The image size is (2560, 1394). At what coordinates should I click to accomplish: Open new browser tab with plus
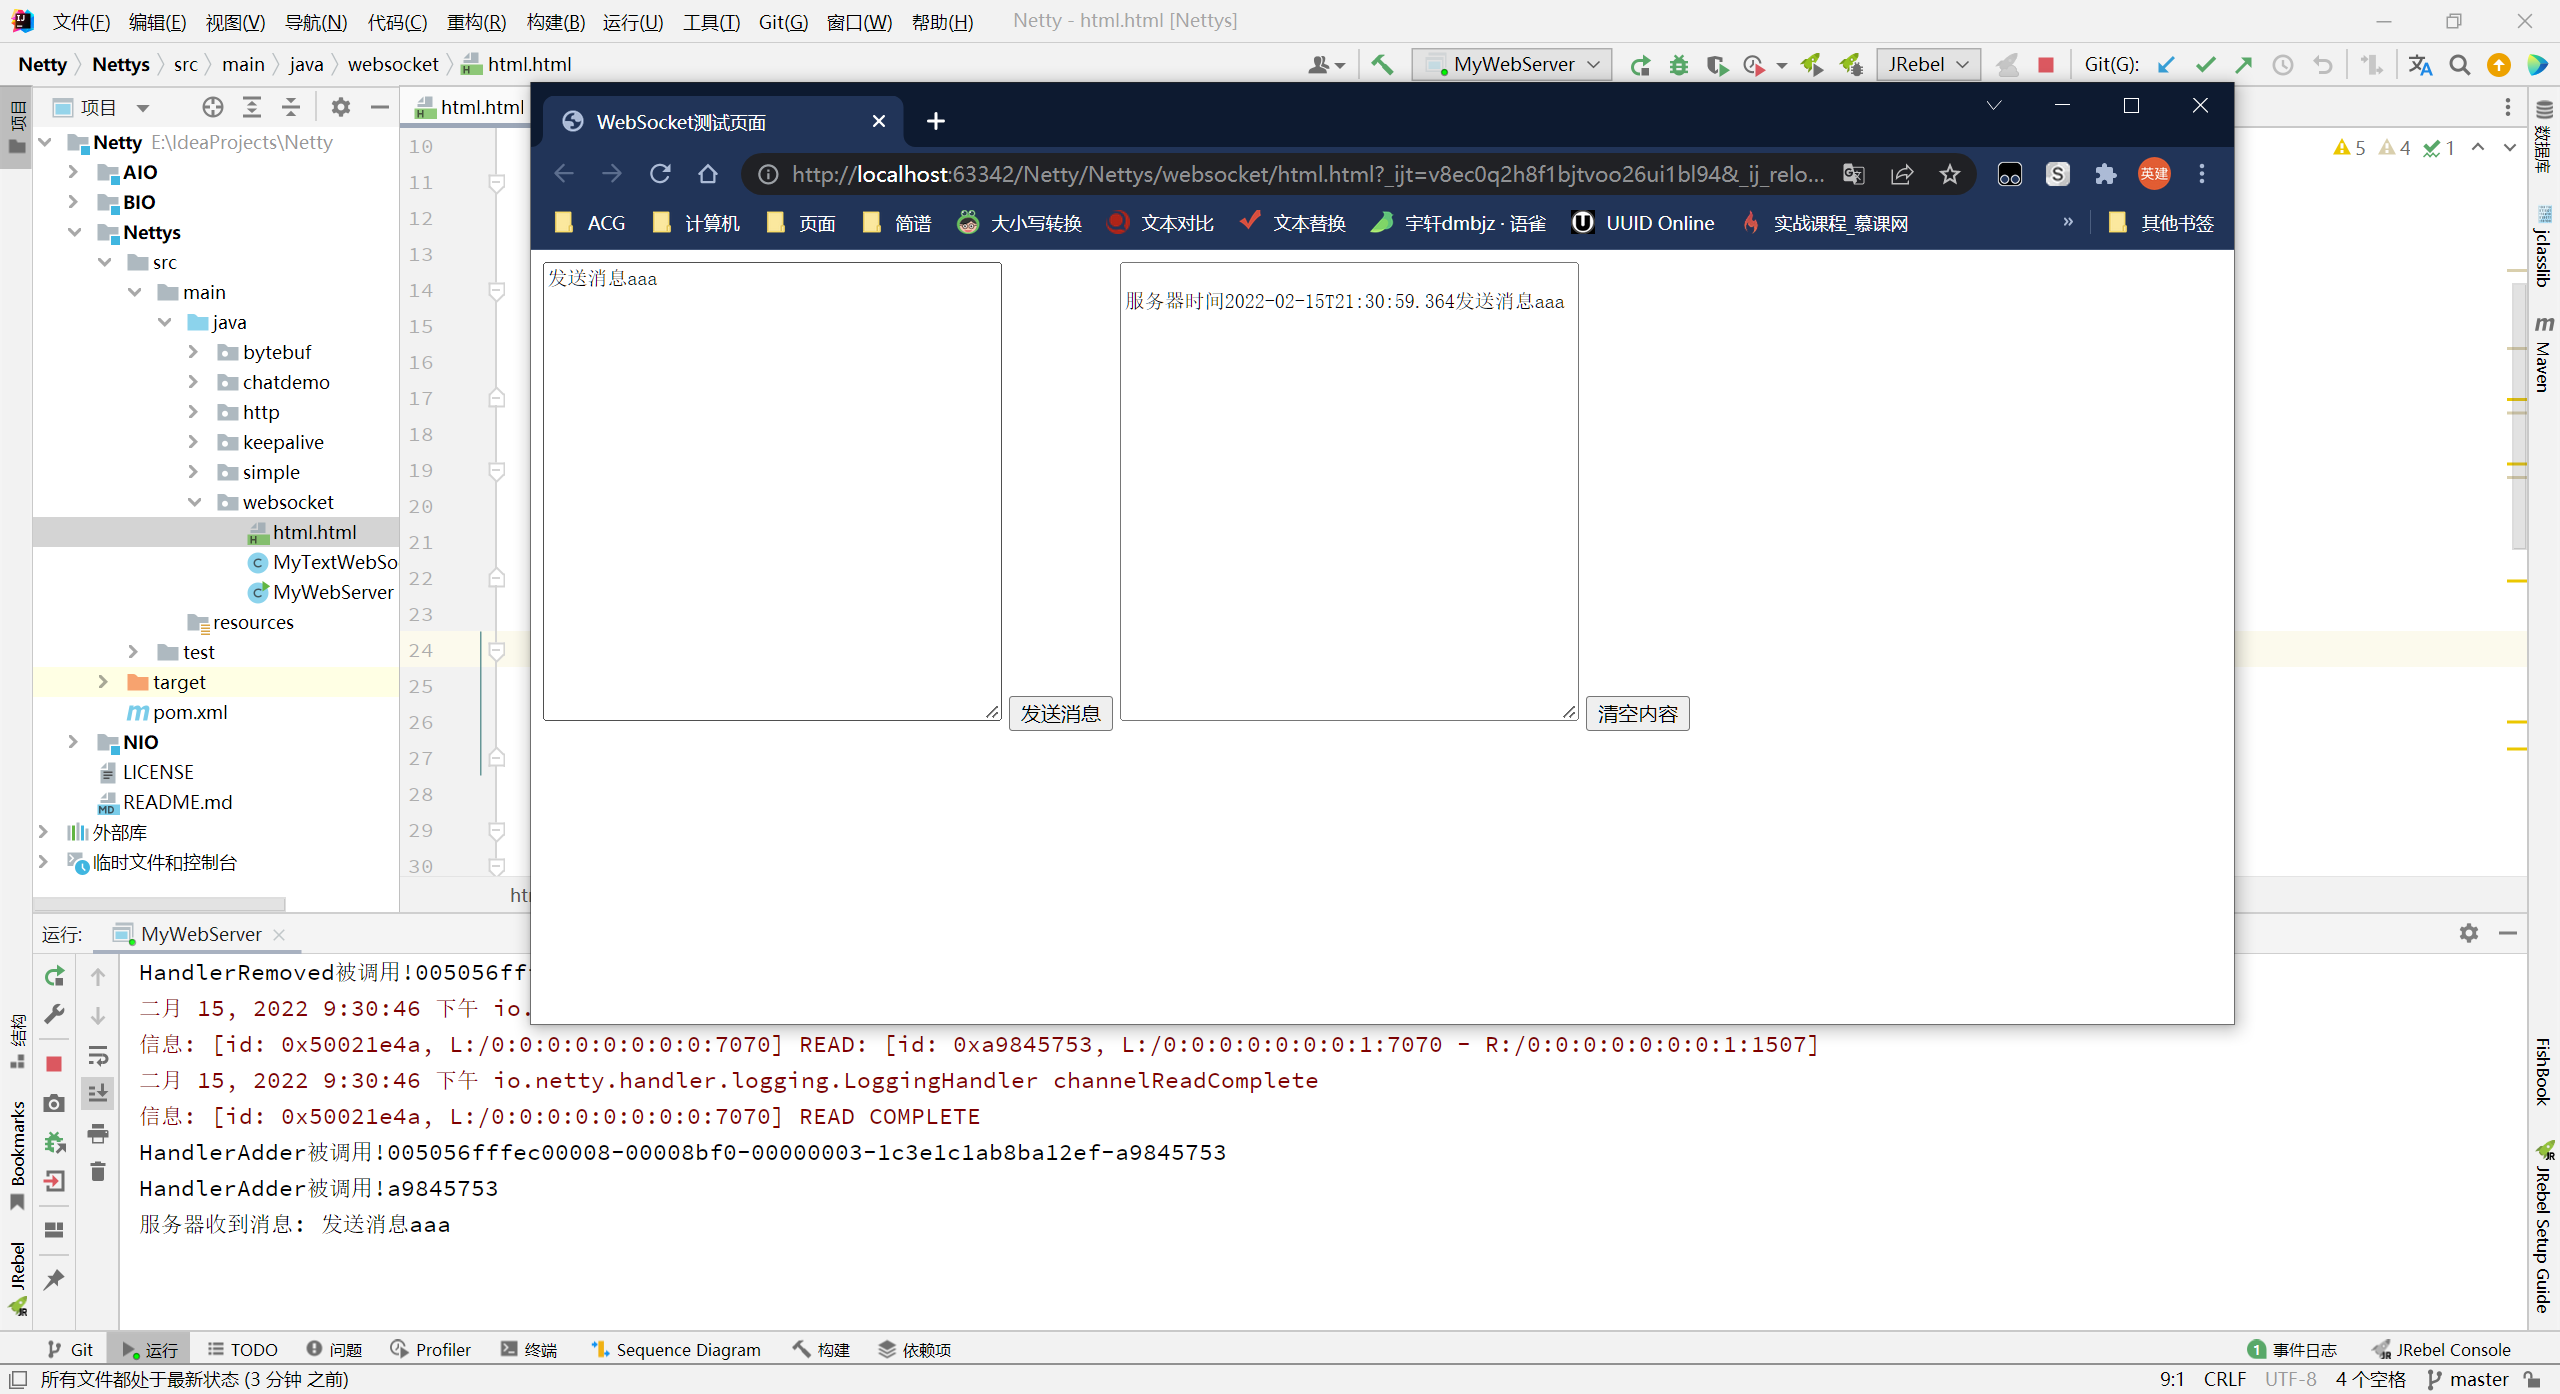936,122
